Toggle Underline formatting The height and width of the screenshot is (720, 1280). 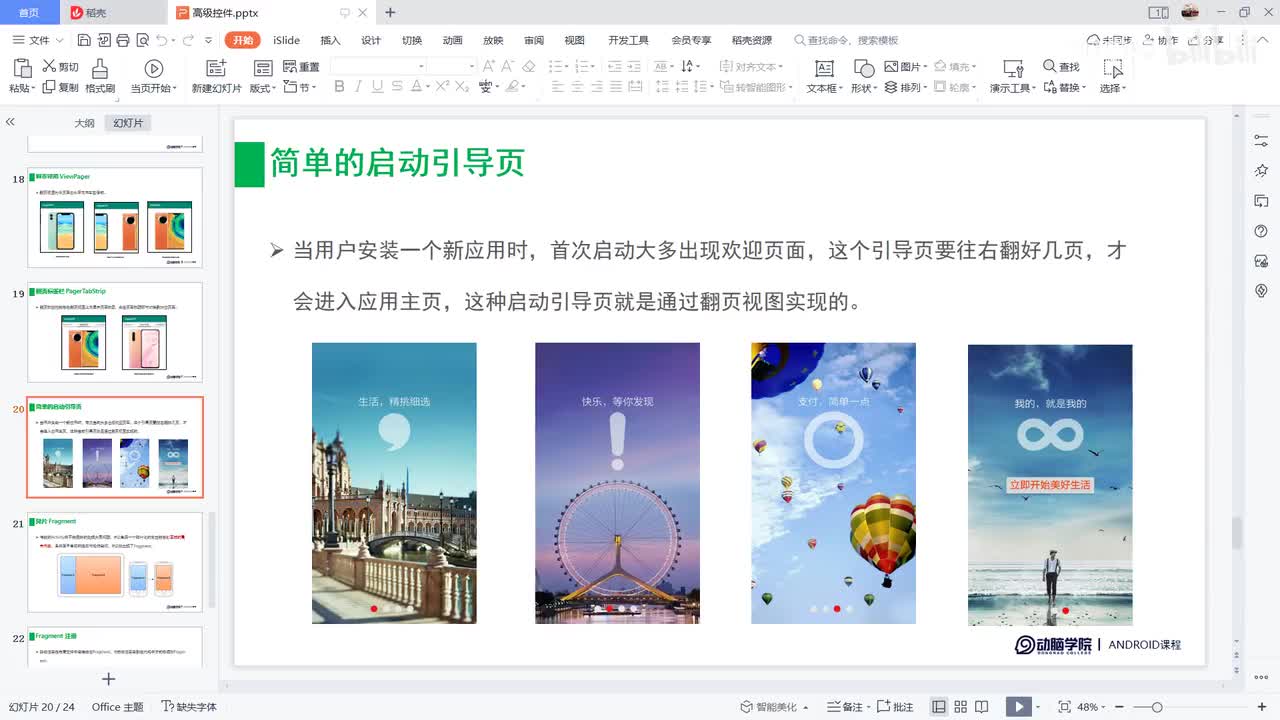378,87
